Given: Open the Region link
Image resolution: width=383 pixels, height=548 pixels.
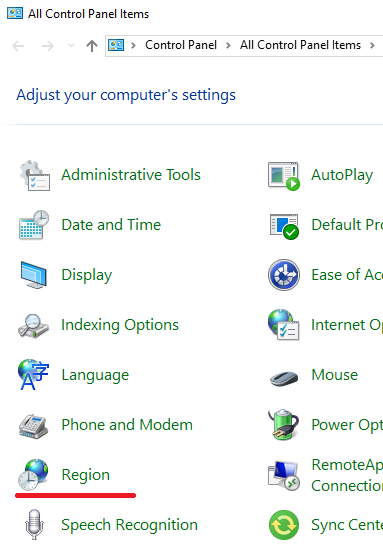Looking at the screenshot, I should (x=86, y=475).
